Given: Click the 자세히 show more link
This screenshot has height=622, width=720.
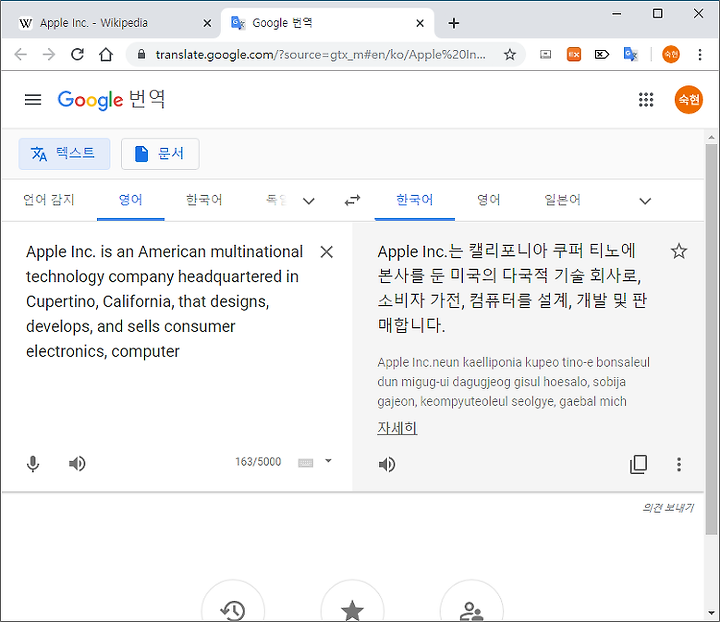Looking at the screenshot, I should click(397, 428).
